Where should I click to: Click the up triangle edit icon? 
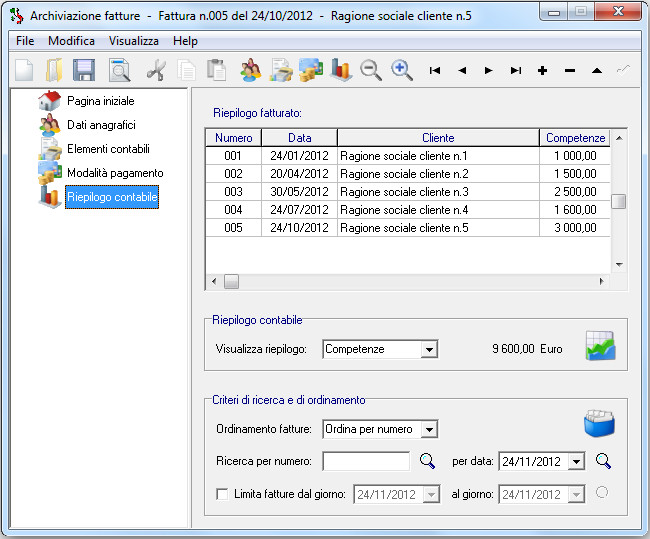pos(597,70)
